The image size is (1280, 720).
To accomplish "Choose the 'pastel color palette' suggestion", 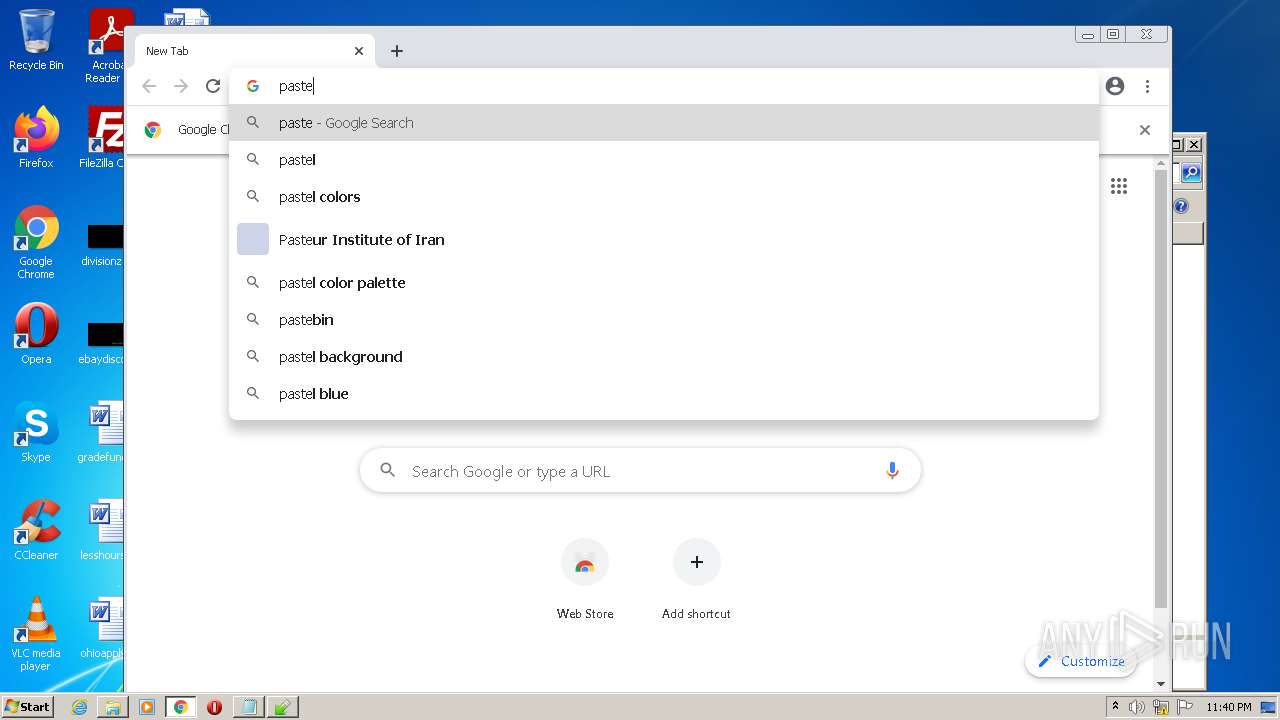I will pos(664,283).
